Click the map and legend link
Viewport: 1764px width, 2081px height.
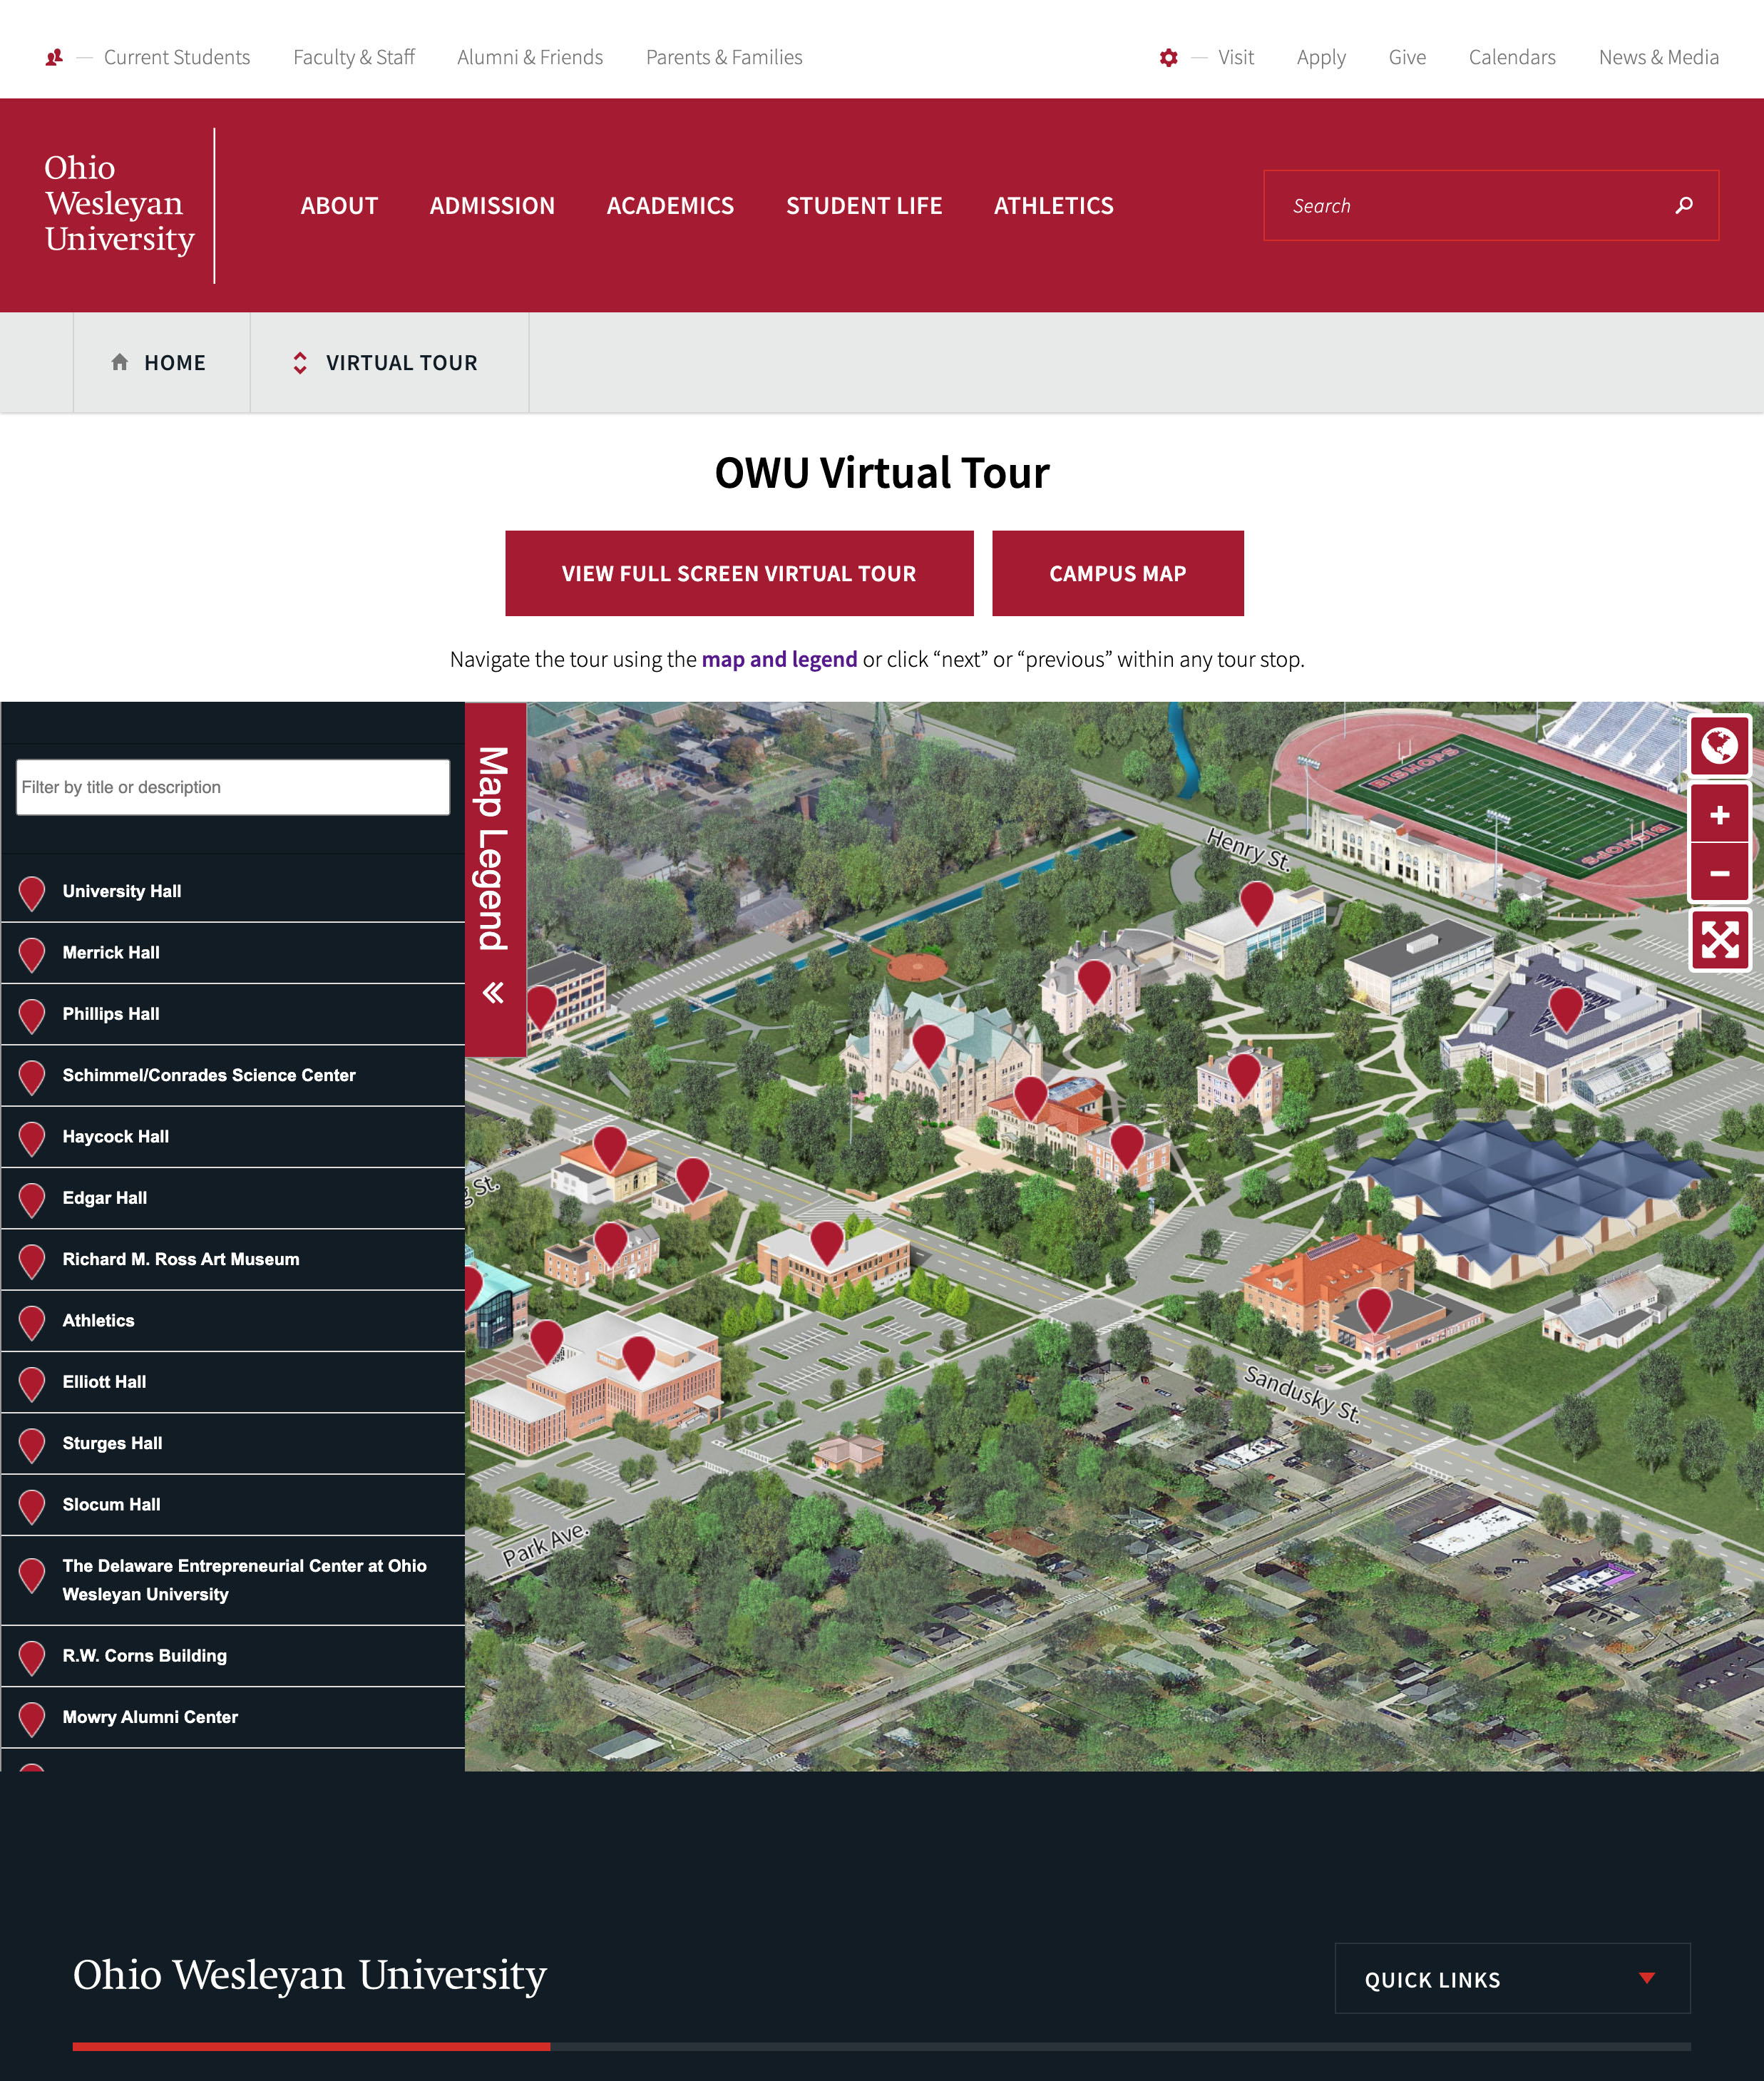point(780,659)
